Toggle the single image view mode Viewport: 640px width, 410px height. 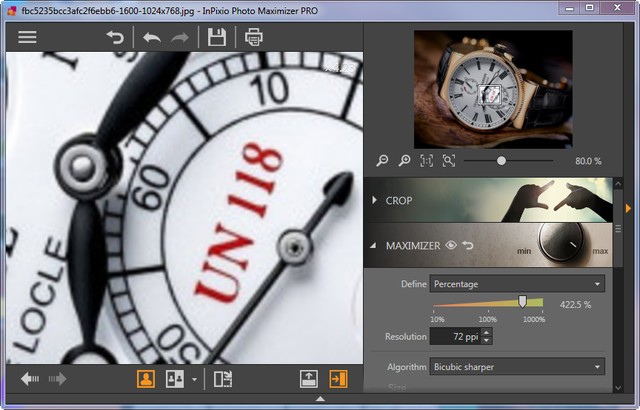(146, 379)
